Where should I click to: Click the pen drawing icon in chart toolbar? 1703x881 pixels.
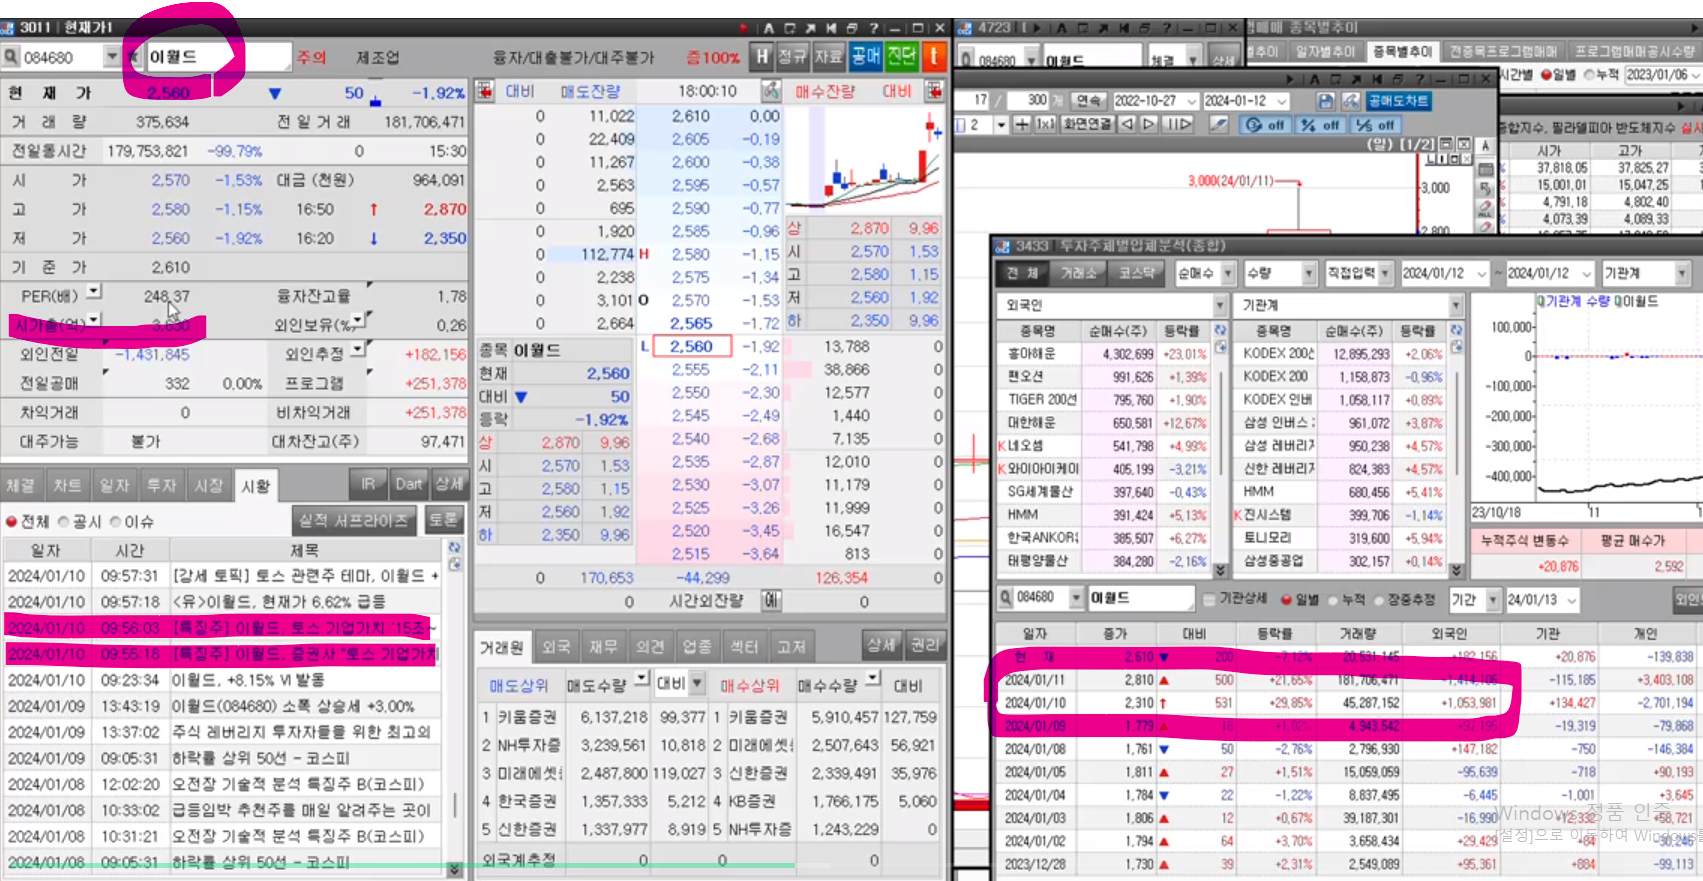[x=1218, y=124]
